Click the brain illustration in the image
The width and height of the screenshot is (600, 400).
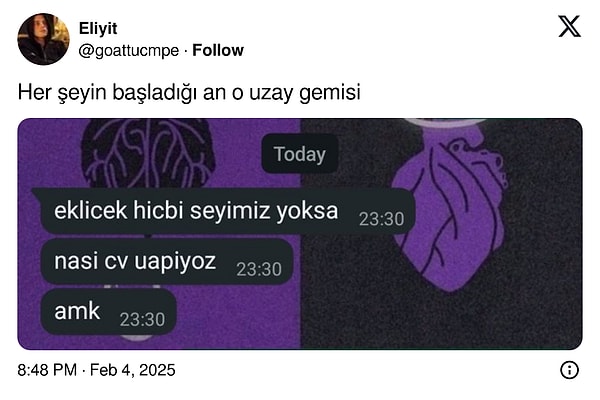point(148,153)
